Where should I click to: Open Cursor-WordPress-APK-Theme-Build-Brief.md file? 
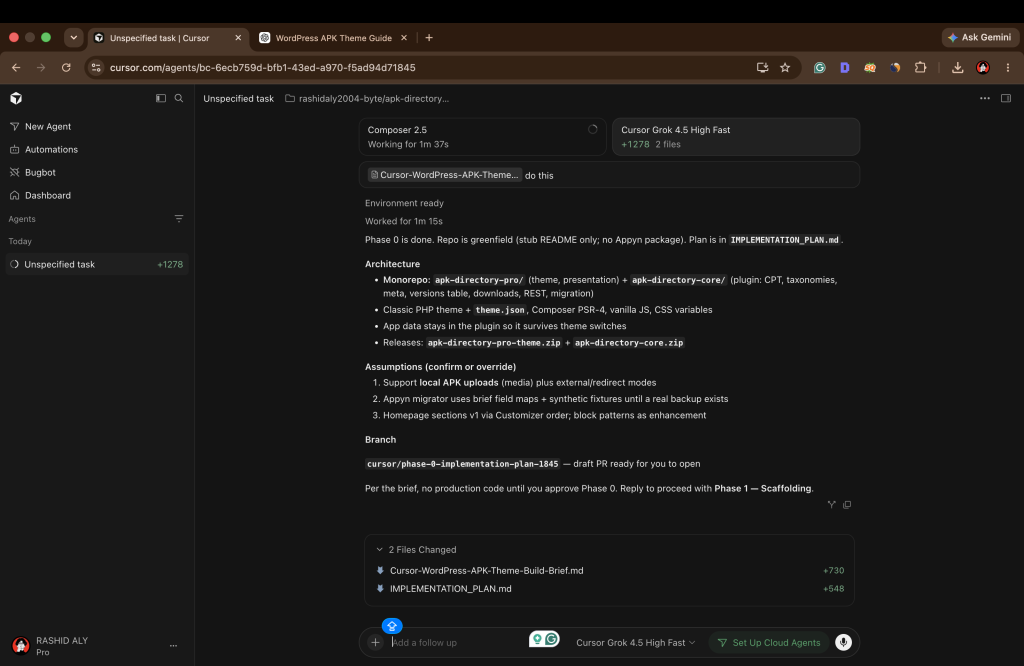point(487,571)
